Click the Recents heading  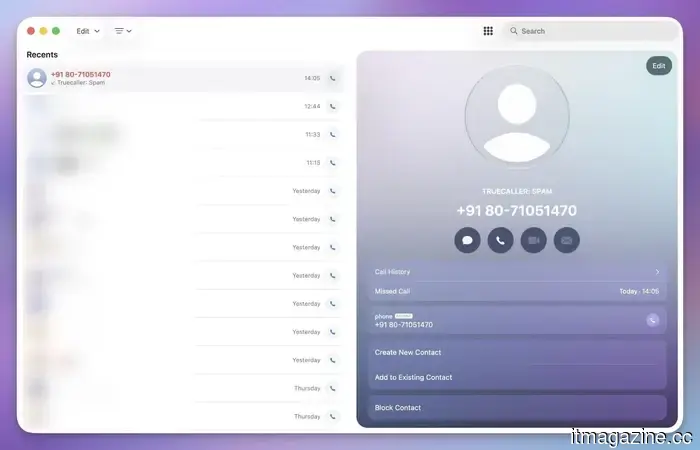[x=42, y=54]
